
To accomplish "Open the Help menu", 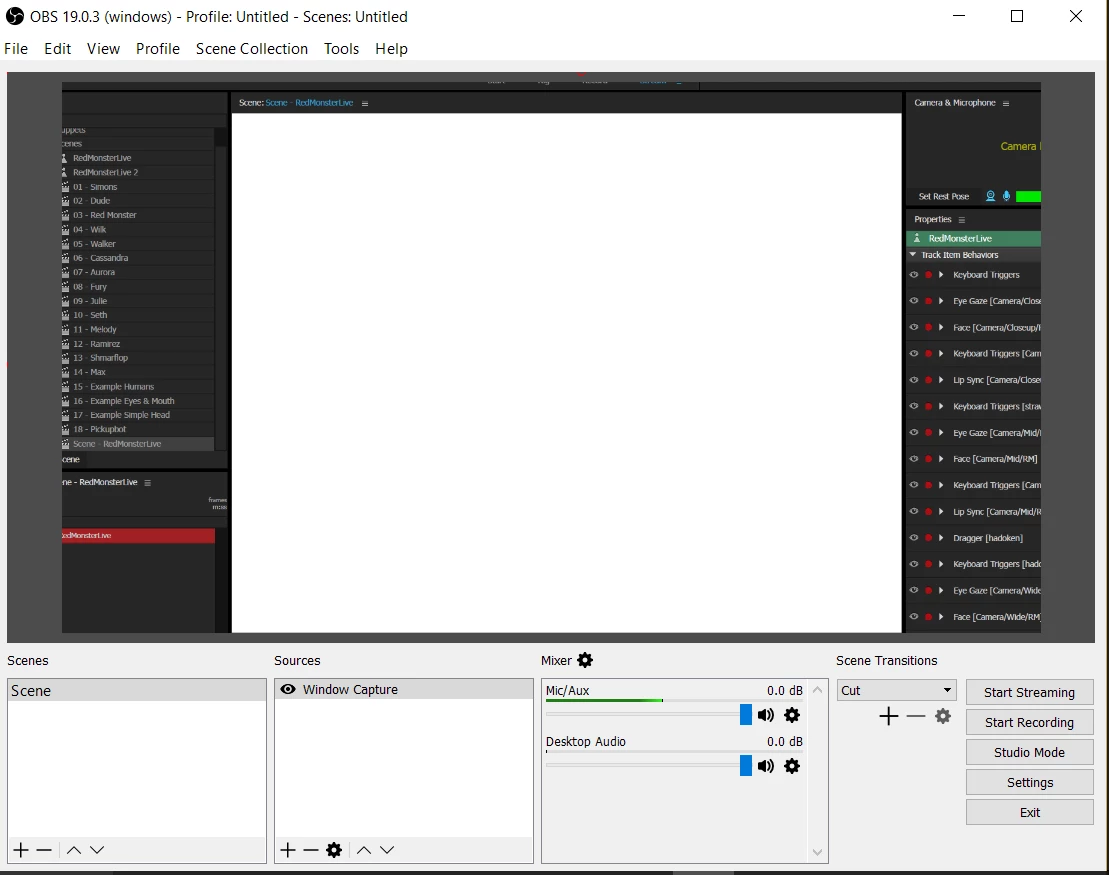I will 391,49.
